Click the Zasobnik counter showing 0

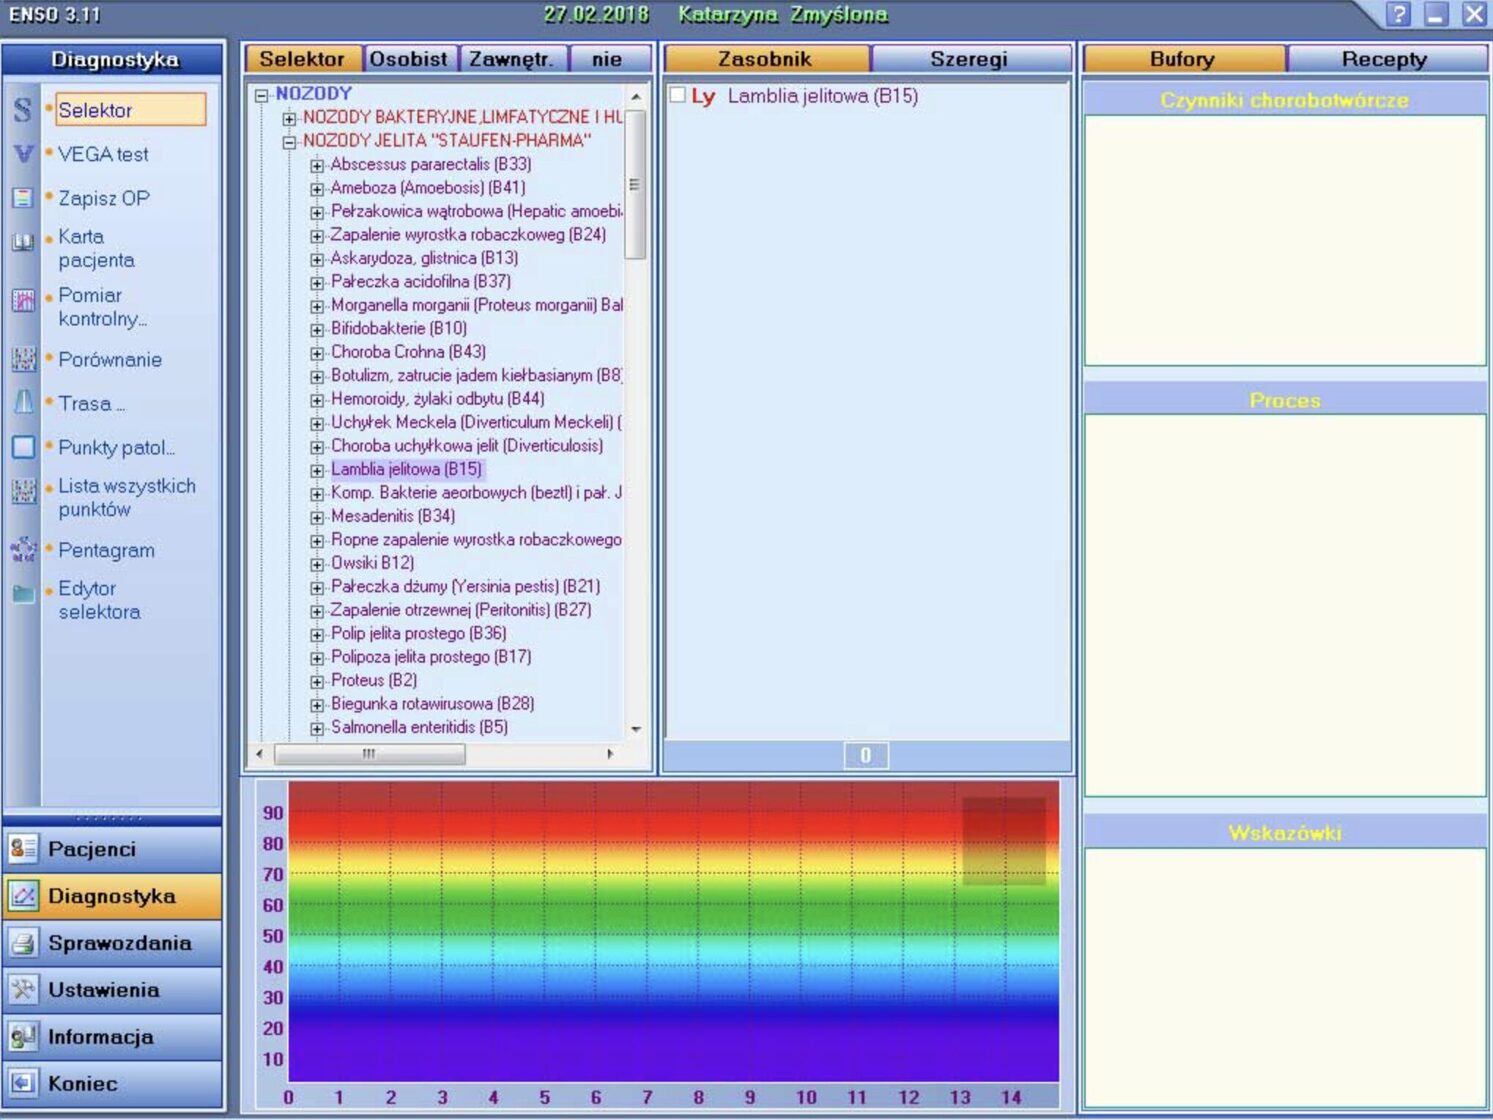(866, 755)
